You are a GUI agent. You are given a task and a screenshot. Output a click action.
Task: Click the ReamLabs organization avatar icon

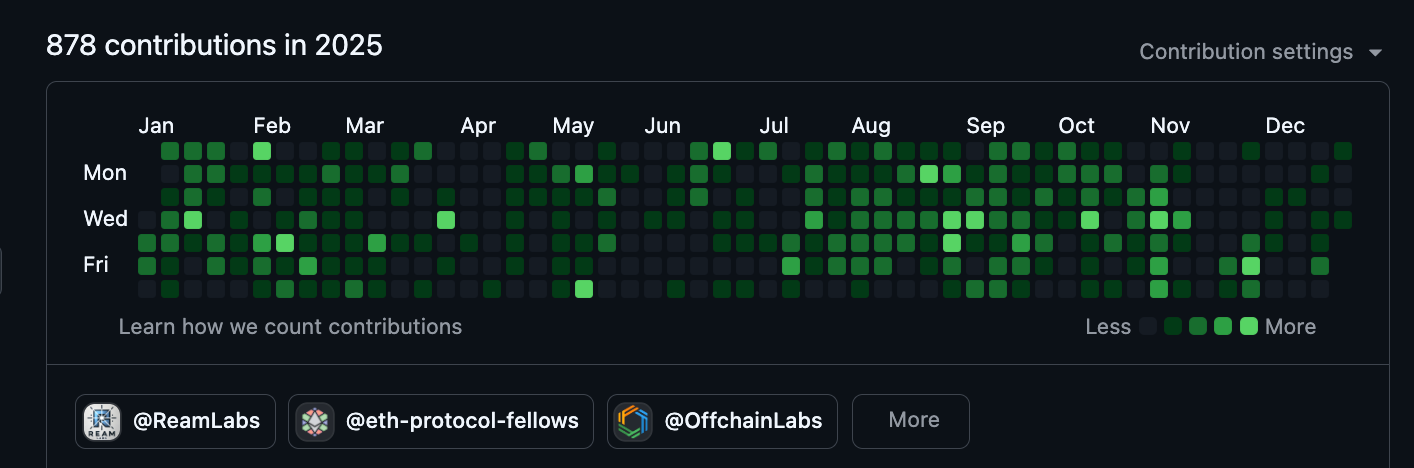tap(102, 421)
